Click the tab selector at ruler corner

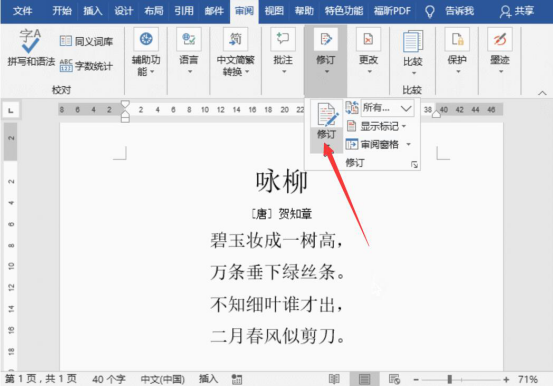11,110
